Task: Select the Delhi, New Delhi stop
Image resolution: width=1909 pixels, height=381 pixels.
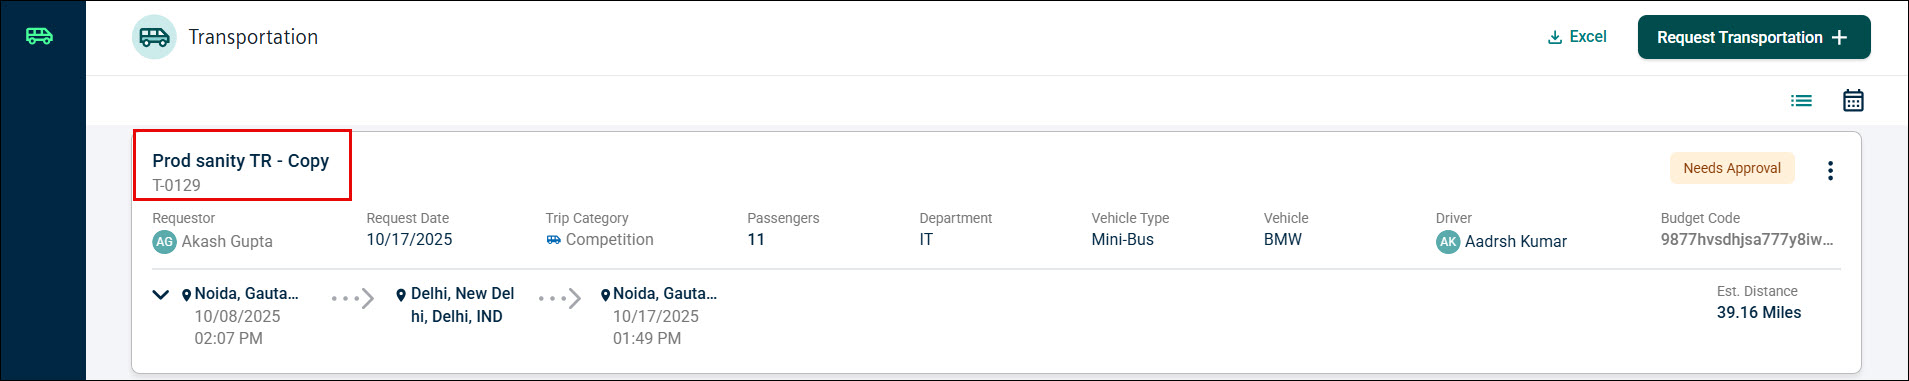Action: click(x=462, y=305)
